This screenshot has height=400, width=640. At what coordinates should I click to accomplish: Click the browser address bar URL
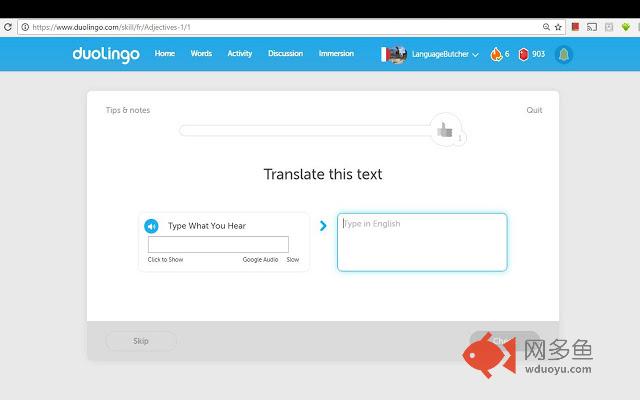(111, 27)
